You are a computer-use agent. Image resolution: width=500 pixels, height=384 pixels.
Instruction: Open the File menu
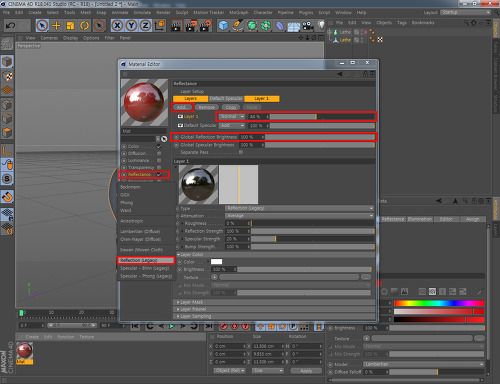(6, 12)
